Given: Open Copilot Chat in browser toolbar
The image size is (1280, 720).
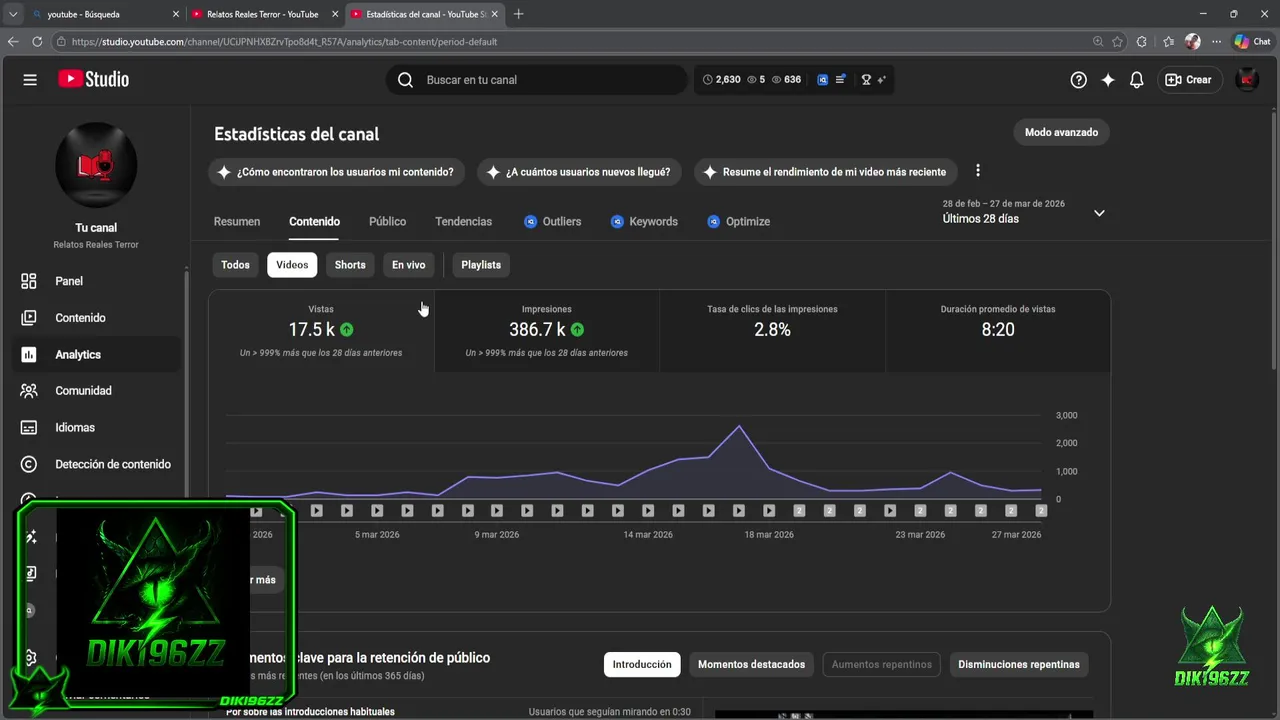Looking at the screenshot, I should point(1252,42).
